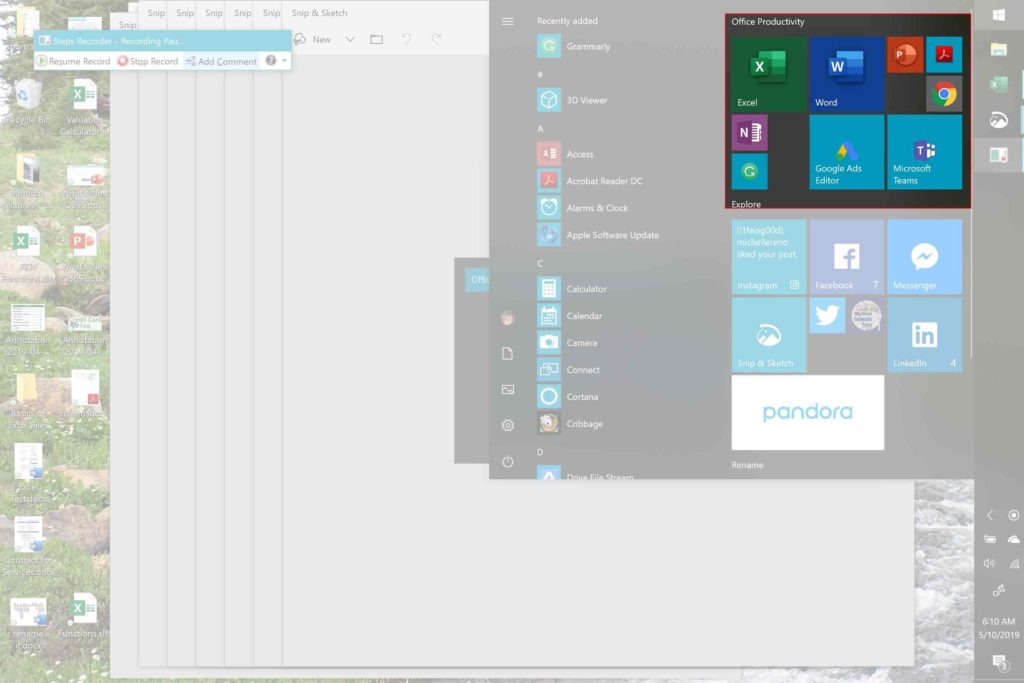Open the Google Ads Editor tile
The width and height of the screenshot is (1024, 683).
point(846,152)
